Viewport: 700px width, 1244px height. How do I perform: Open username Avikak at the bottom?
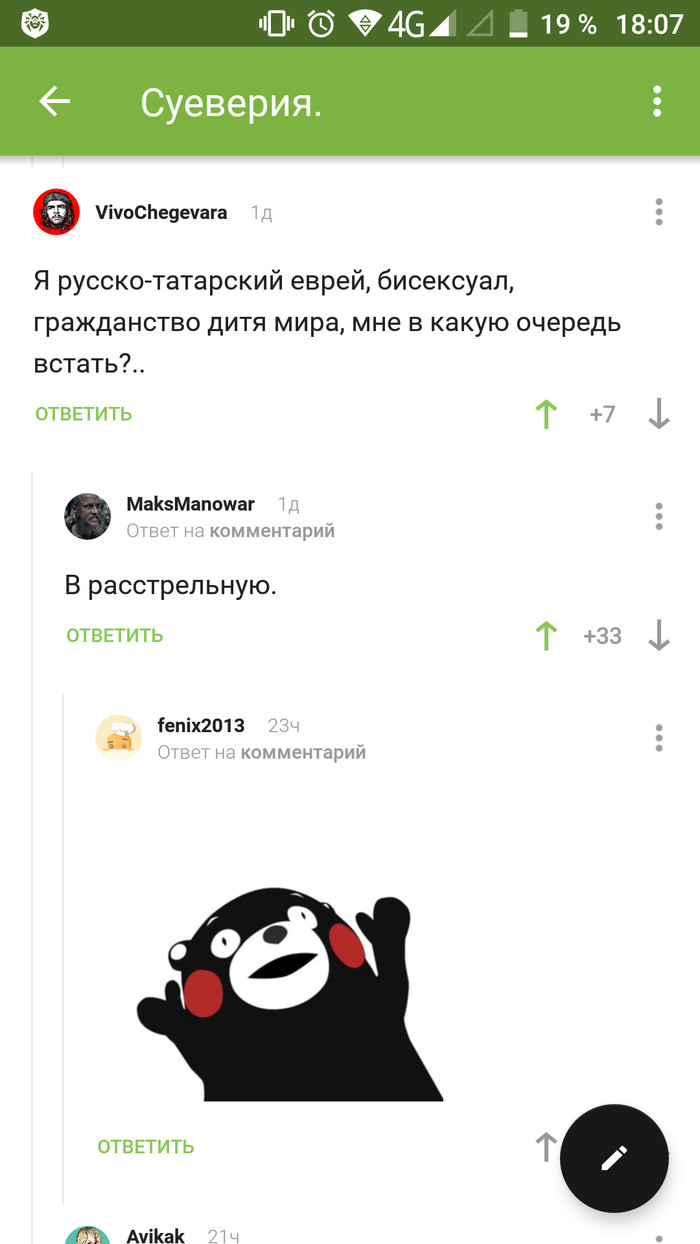click(x=155, y=1236)
